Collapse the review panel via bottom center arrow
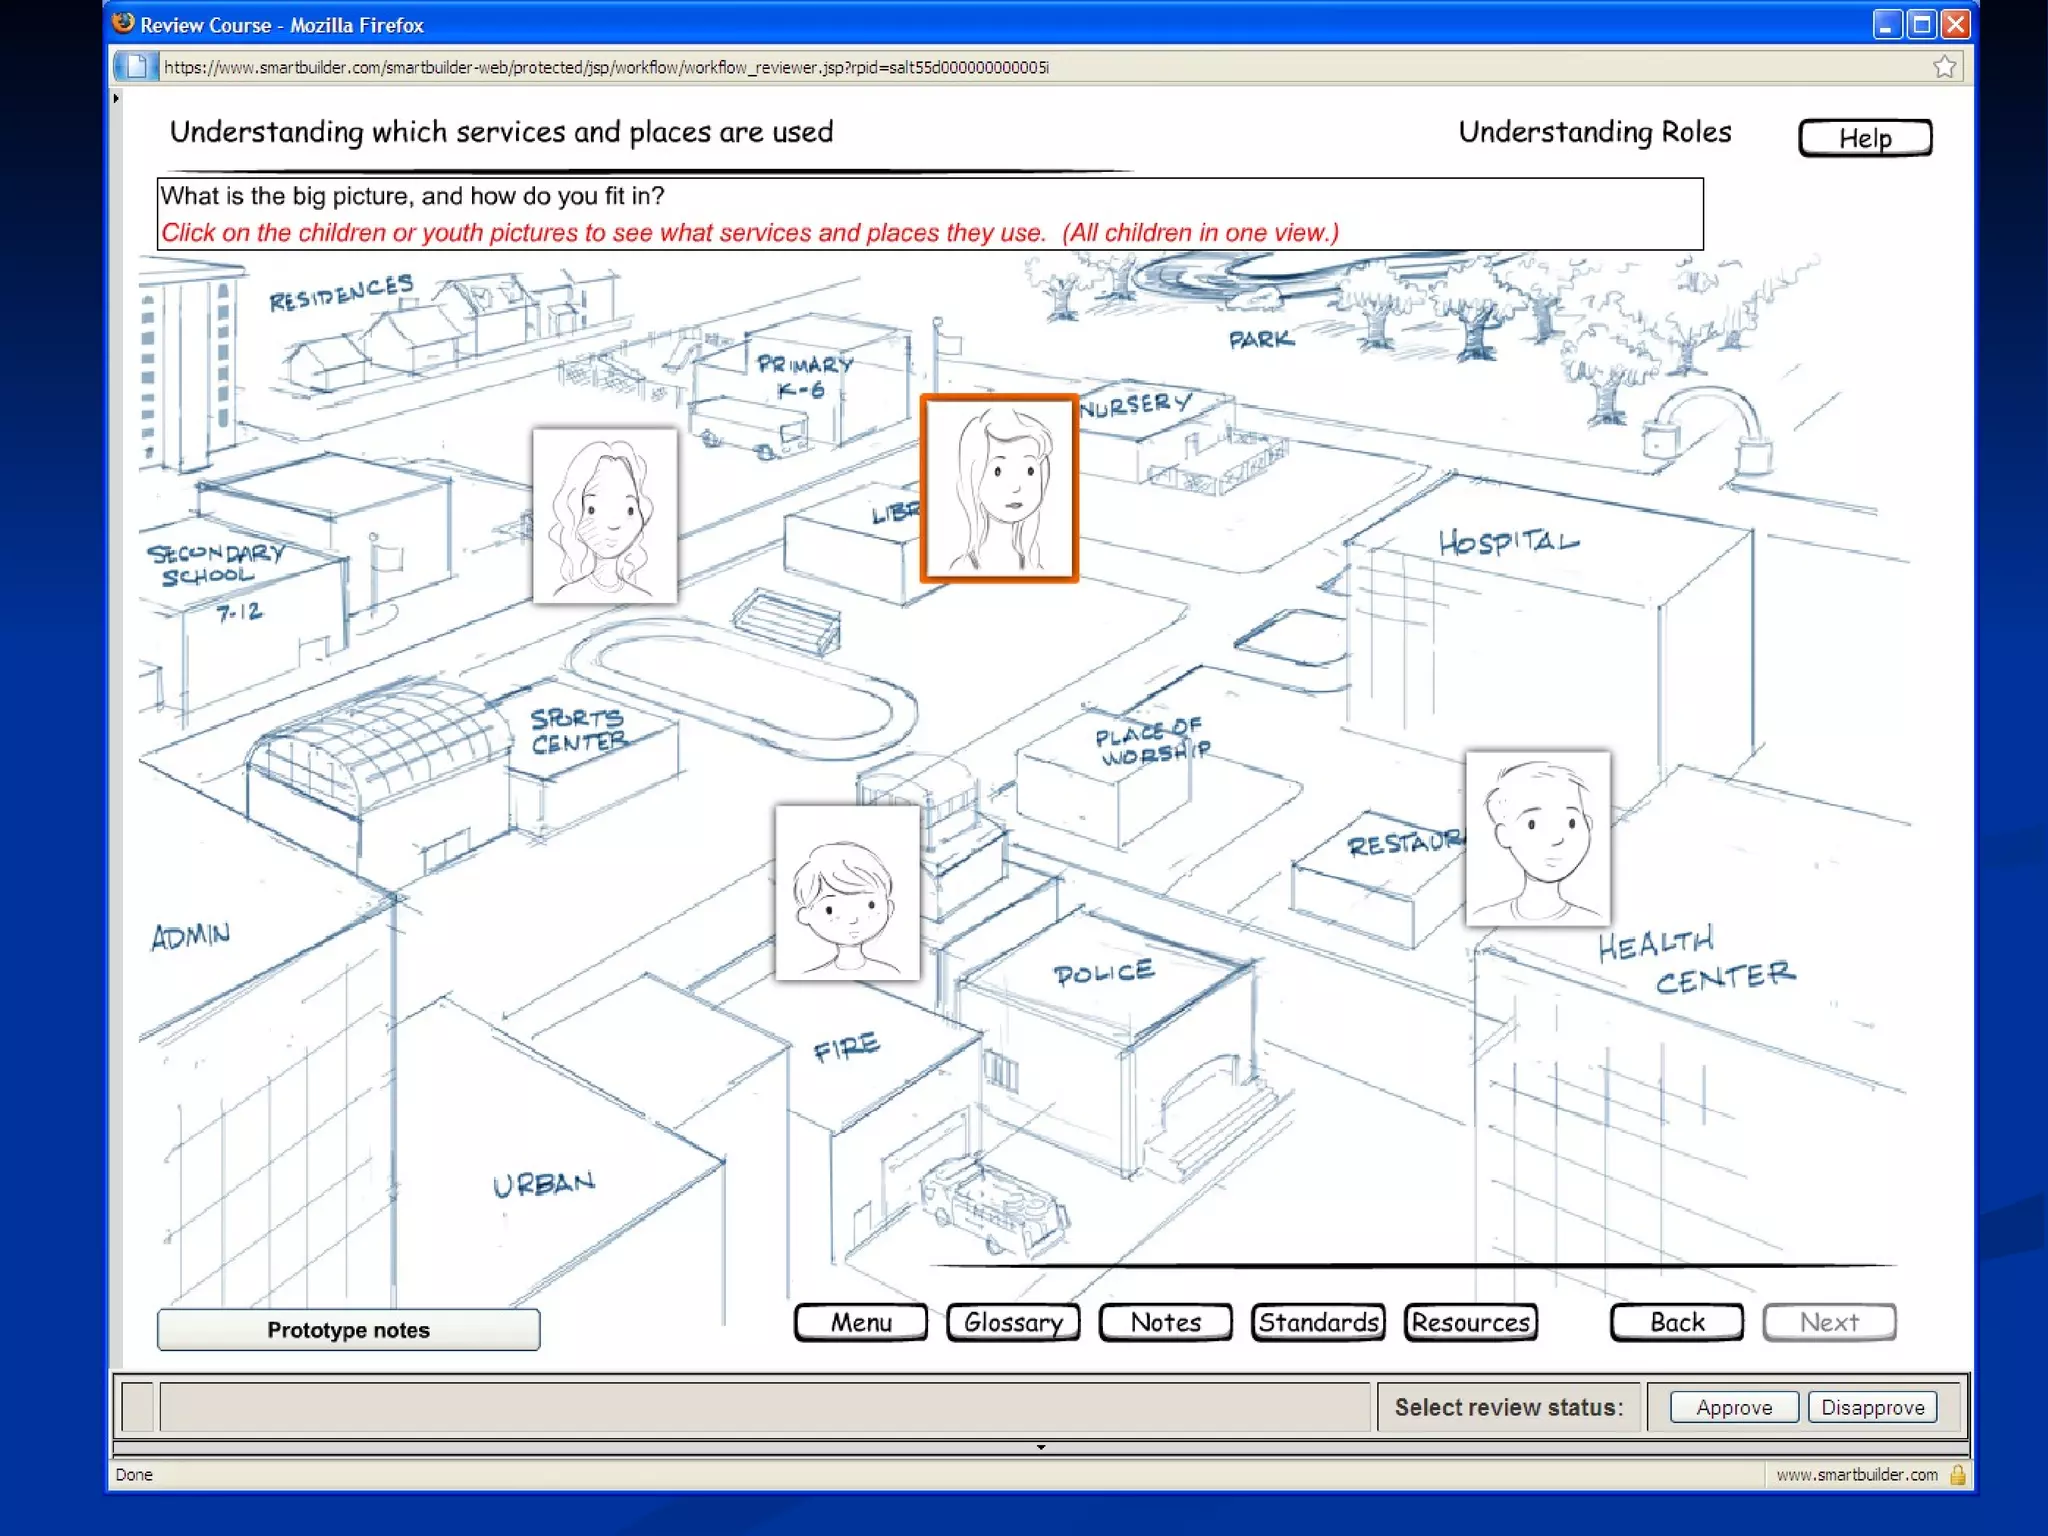The image size is (2048, 1536). pyautogui.click(x=1040, y=1446)
